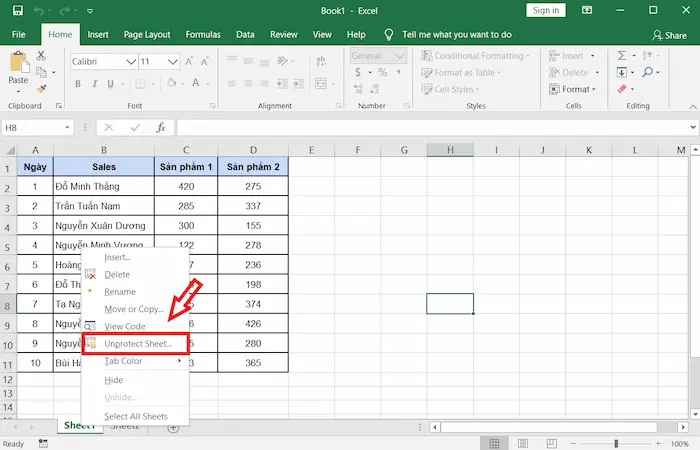Toggle Middle Align button
Screen dimensions: 700x450
point(248,61)
